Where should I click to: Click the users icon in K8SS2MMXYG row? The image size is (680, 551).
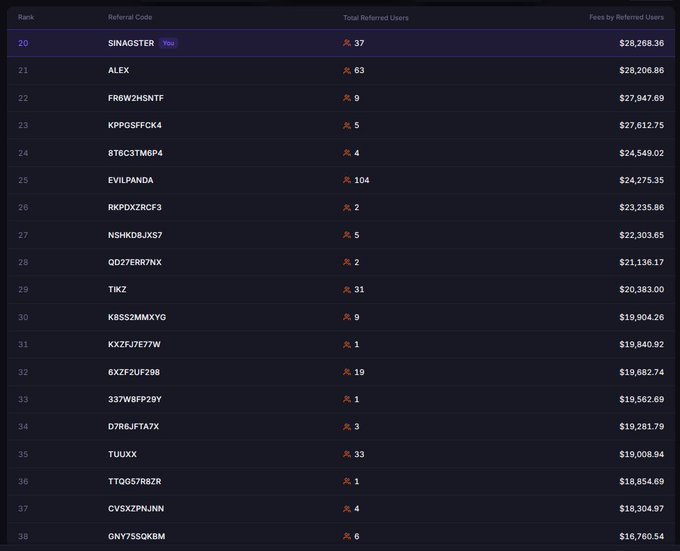tap(347, 317)
